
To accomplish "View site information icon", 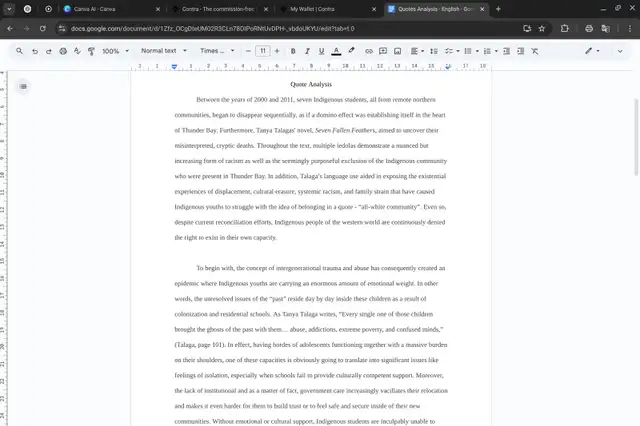I will click(x=62, y=29).
